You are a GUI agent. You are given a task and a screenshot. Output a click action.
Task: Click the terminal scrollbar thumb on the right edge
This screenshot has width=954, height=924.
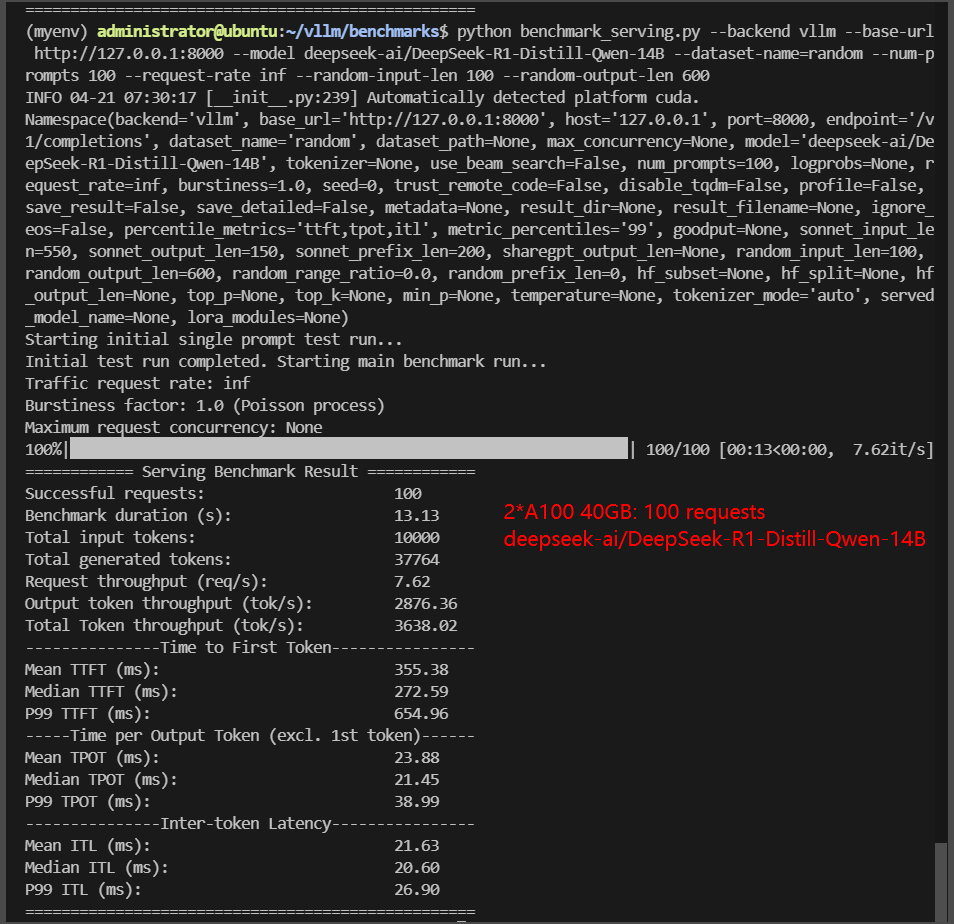click(941, 881)
